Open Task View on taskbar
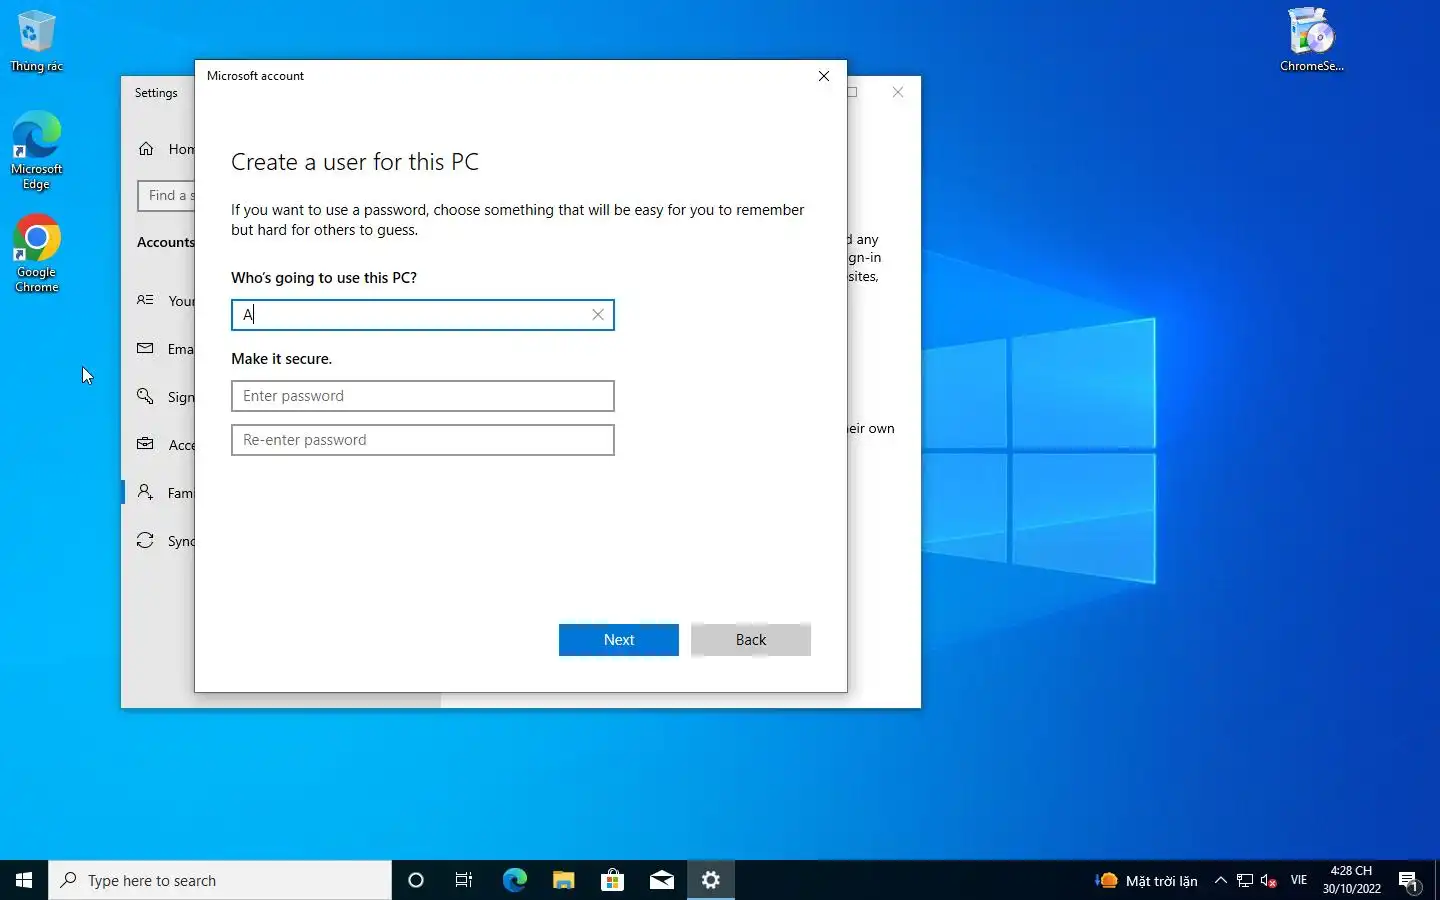 pyautogui.click(x=464, y=880)
